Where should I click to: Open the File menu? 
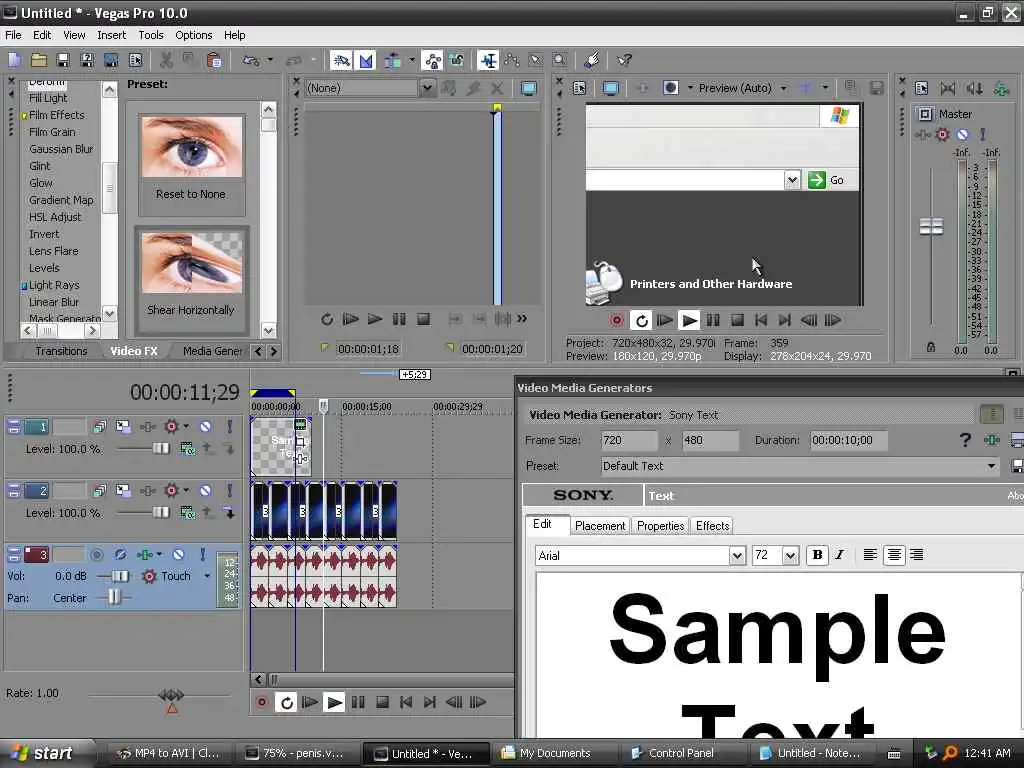pyautogui.click(x=13, y=35)
